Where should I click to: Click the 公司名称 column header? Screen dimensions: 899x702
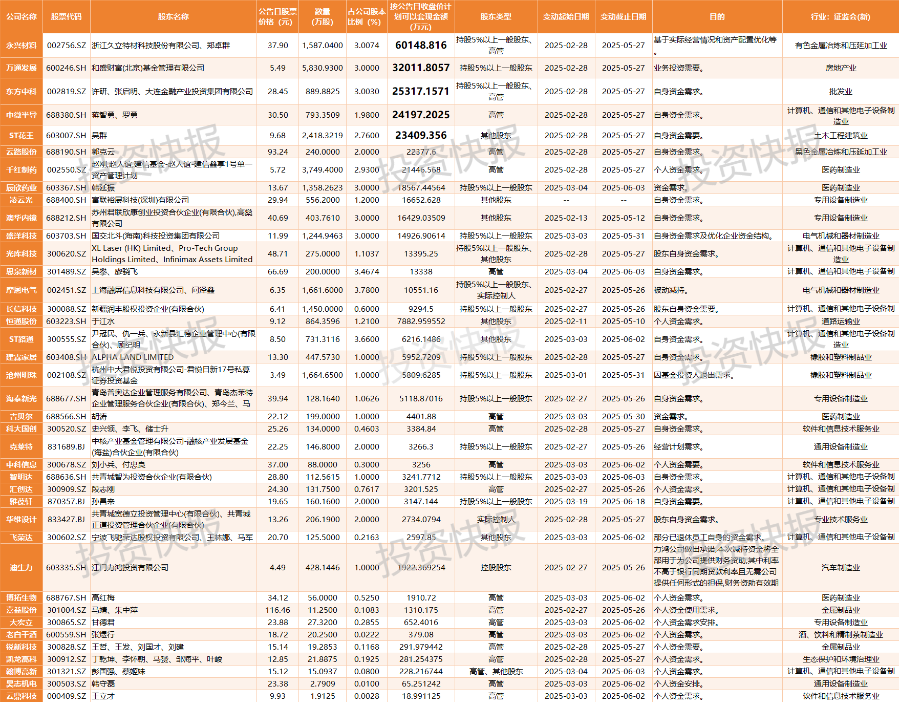[x=22, y=17]
